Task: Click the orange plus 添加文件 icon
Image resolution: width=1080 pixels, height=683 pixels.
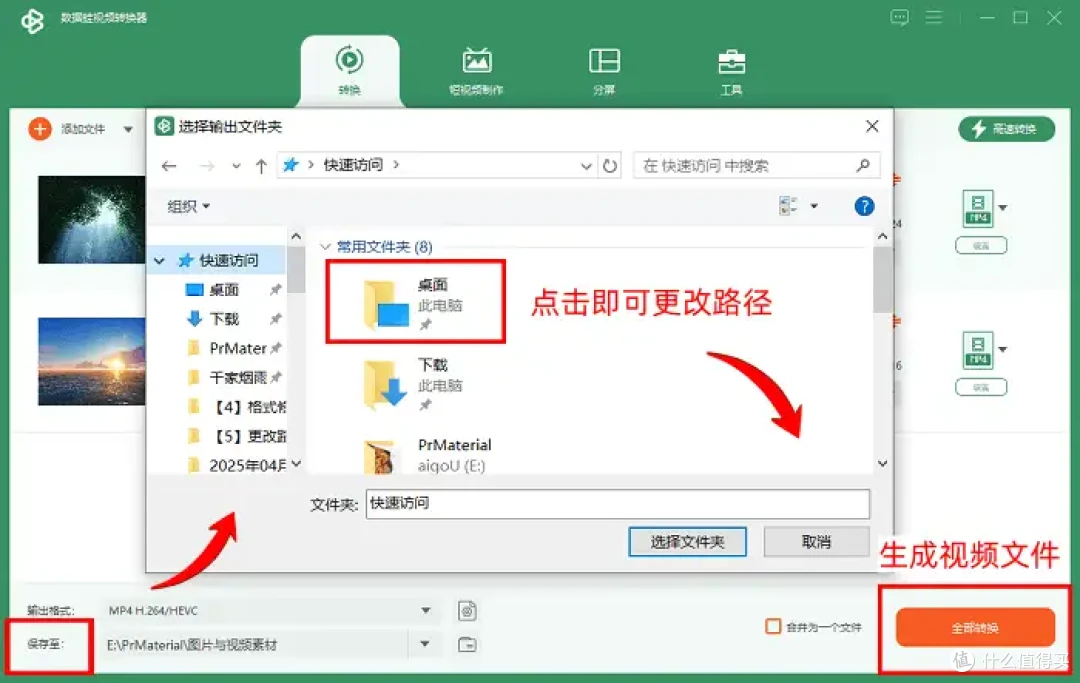Action: 40,129
